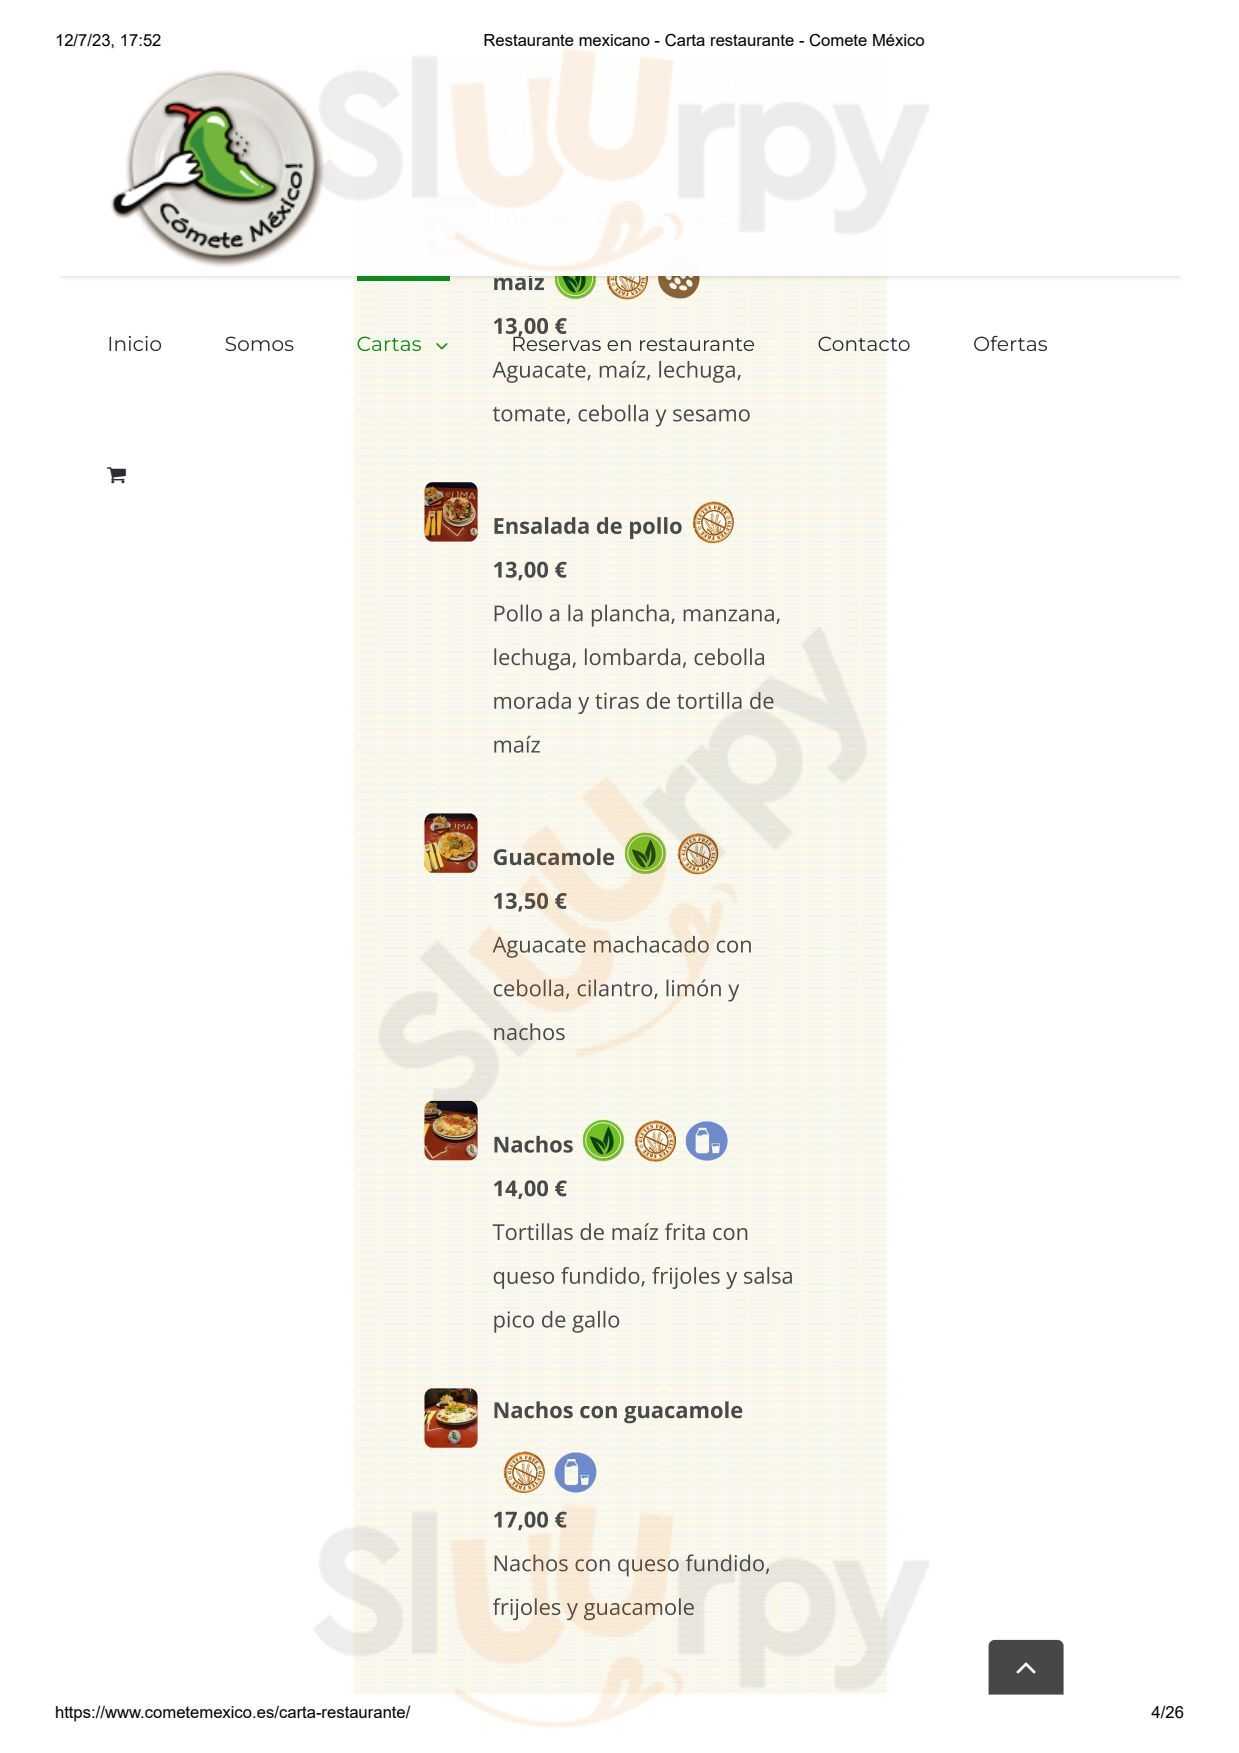Open the Contacto menu item
Viewport: 1239px width, 1753px height.
point(863,344)
